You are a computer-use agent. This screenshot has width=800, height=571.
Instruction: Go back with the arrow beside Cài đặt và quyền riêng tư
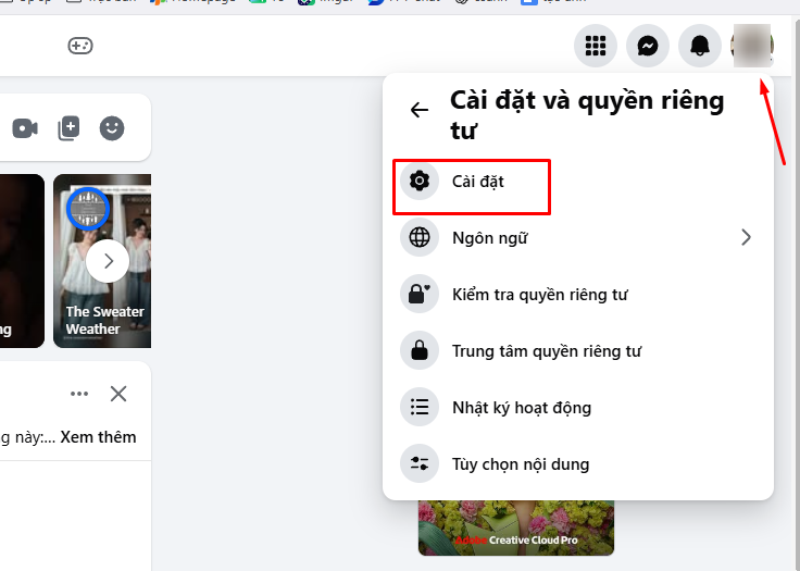[419, 110]
